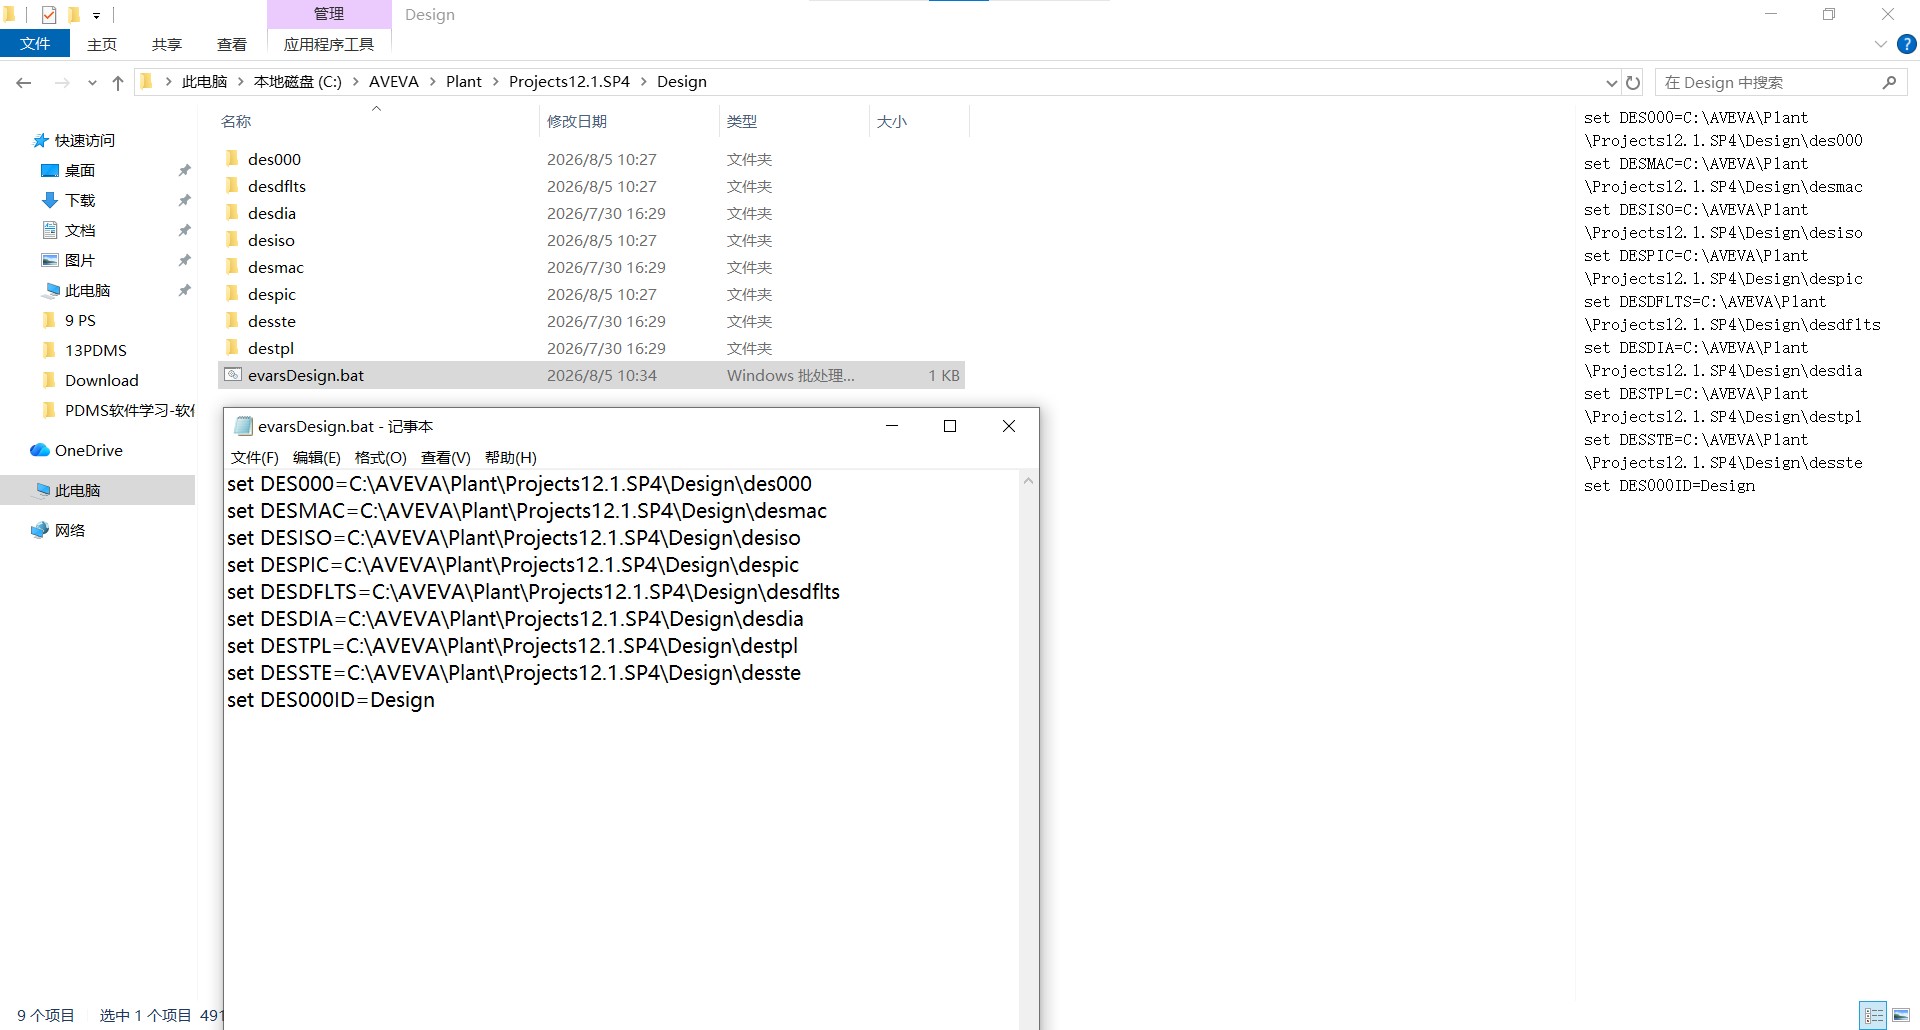1920x1030 pixels.
Task: Open the Explorer Help question mark icon
Action: 1907,44
